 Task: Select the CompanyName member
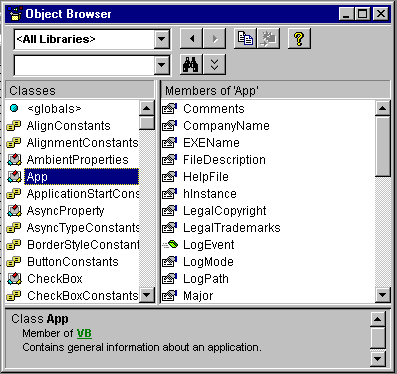click(226, 126)
